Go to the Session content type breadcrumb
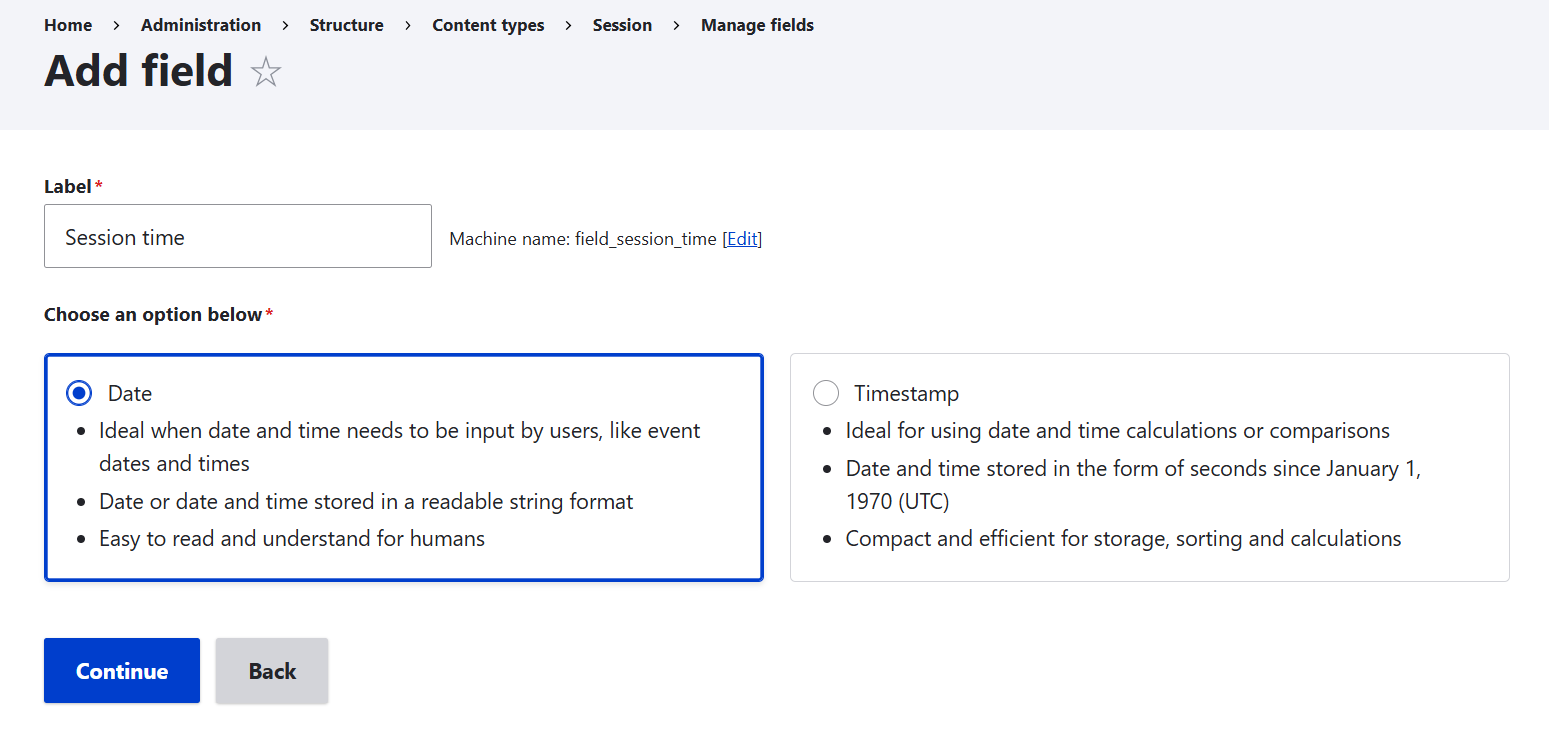 tap(622, 24)
